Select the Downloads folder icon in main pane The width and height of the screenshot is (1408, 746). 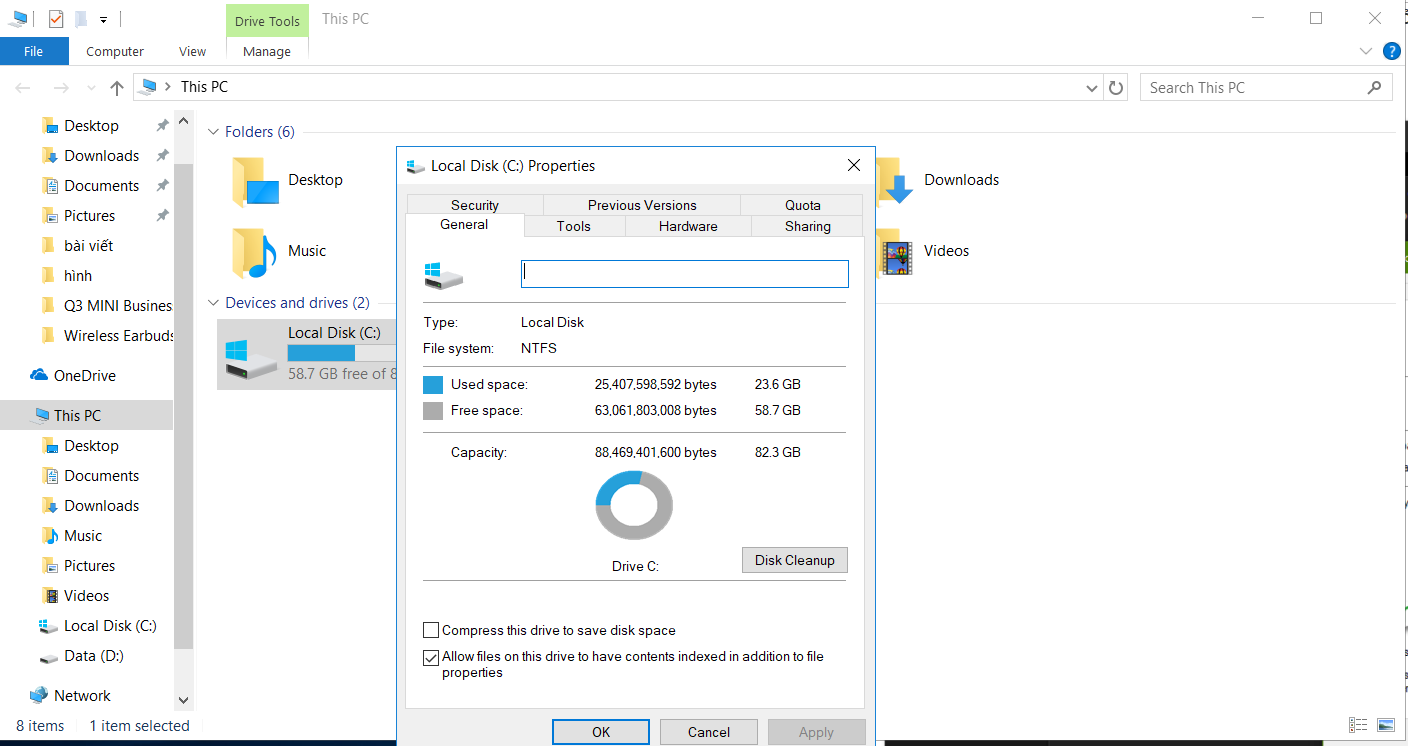point(895,181)
